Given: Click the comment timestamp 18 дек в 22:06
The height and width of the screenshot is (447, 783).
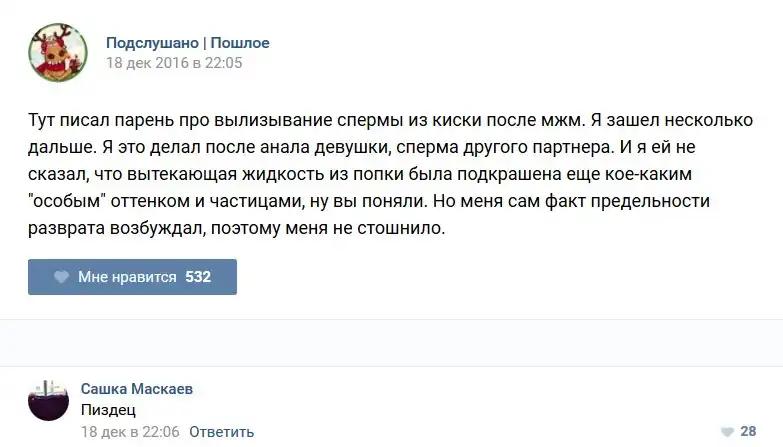Looking at the screenshot, I should point(129,432).
